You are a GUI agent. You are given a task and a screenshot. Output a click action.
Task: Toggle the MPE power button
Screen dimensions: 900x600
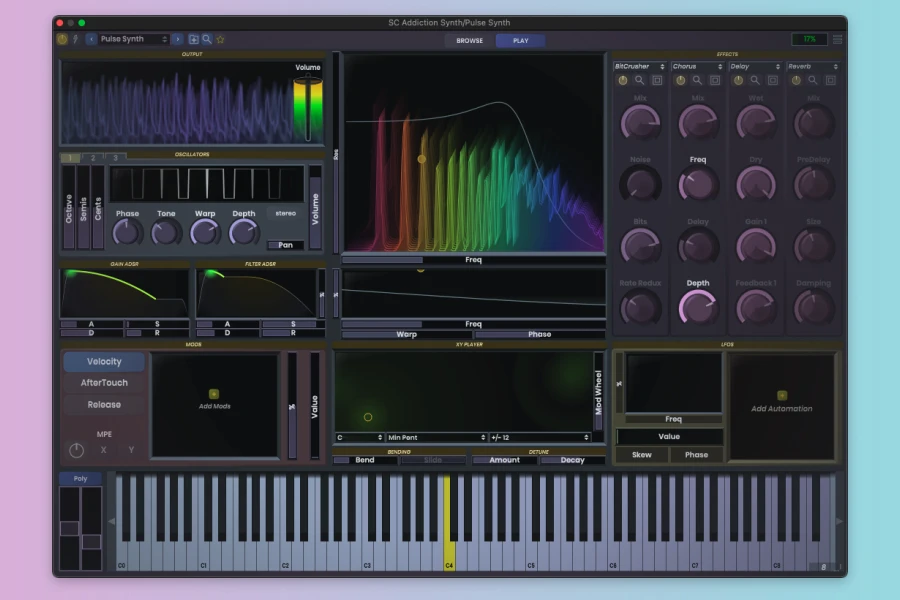click(77, 450)
